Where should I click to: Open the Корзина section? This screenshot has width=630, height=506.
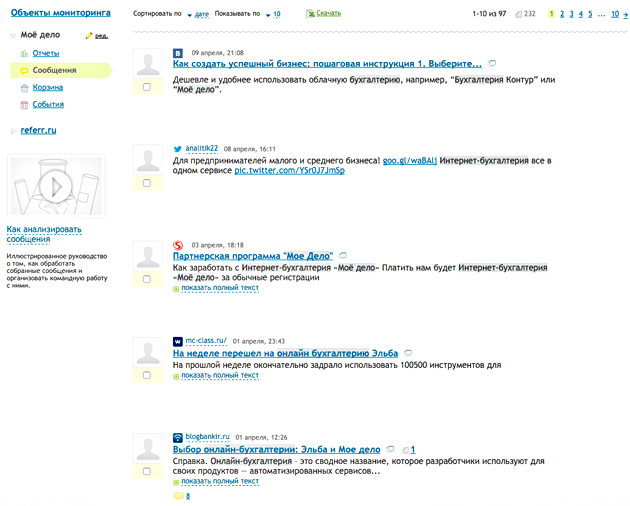[x=48, y=88]
